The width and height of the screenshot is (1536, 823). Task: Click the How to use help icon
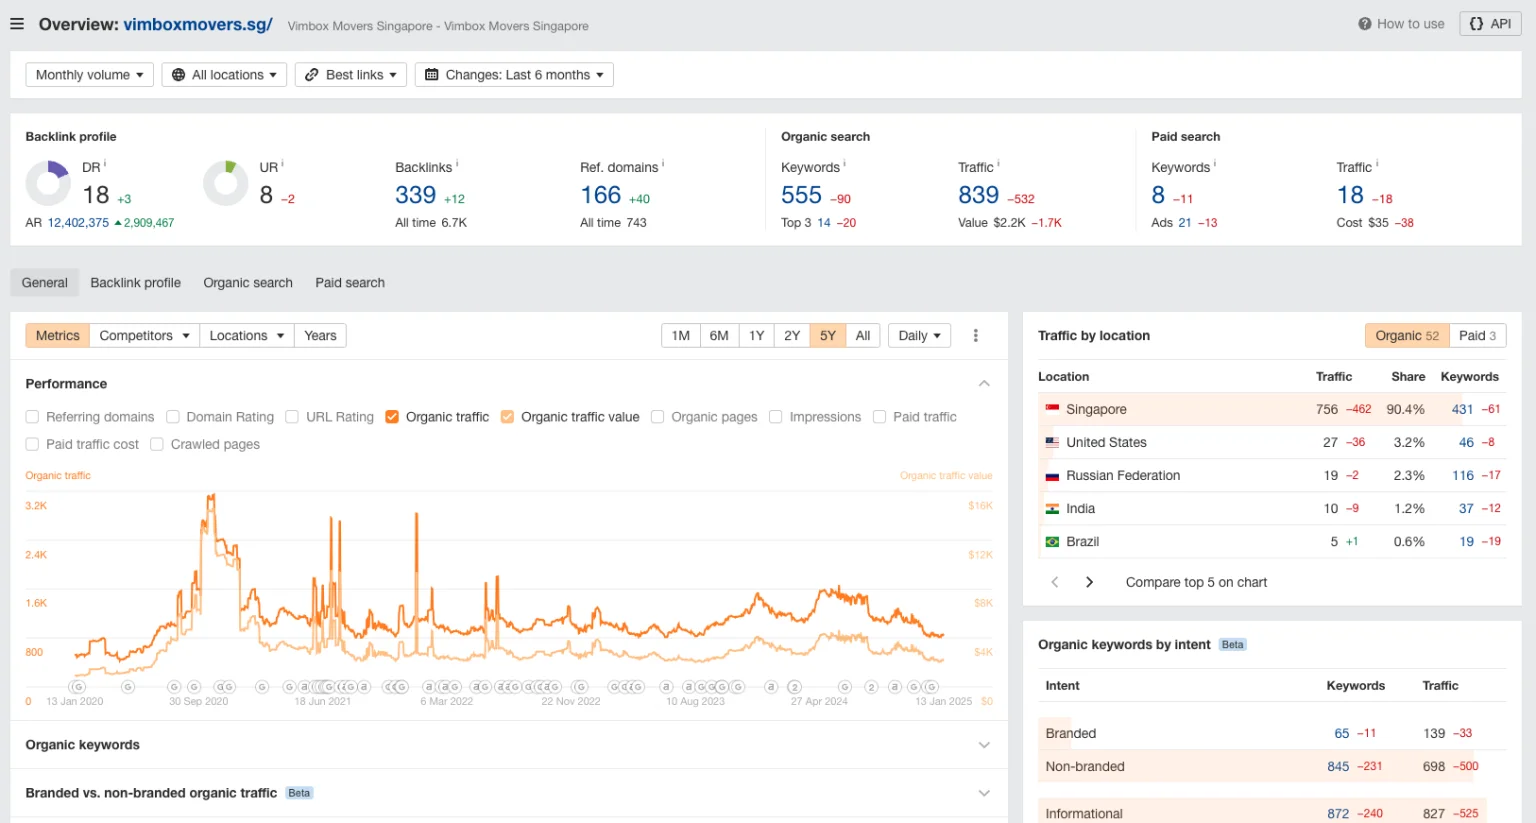pyautogui.click(x=1364, y=24)
